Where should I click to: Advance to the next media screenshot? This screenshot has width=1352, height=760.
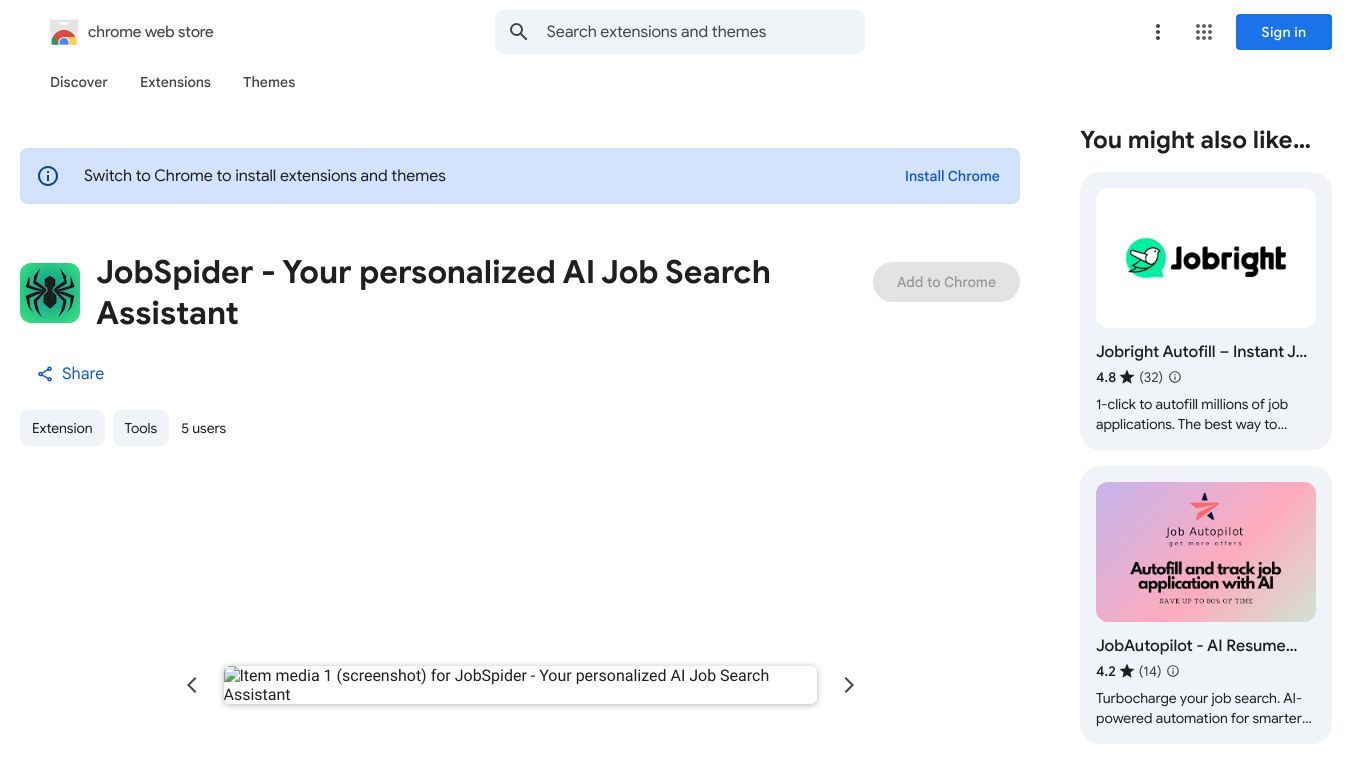tap(848, 685)
